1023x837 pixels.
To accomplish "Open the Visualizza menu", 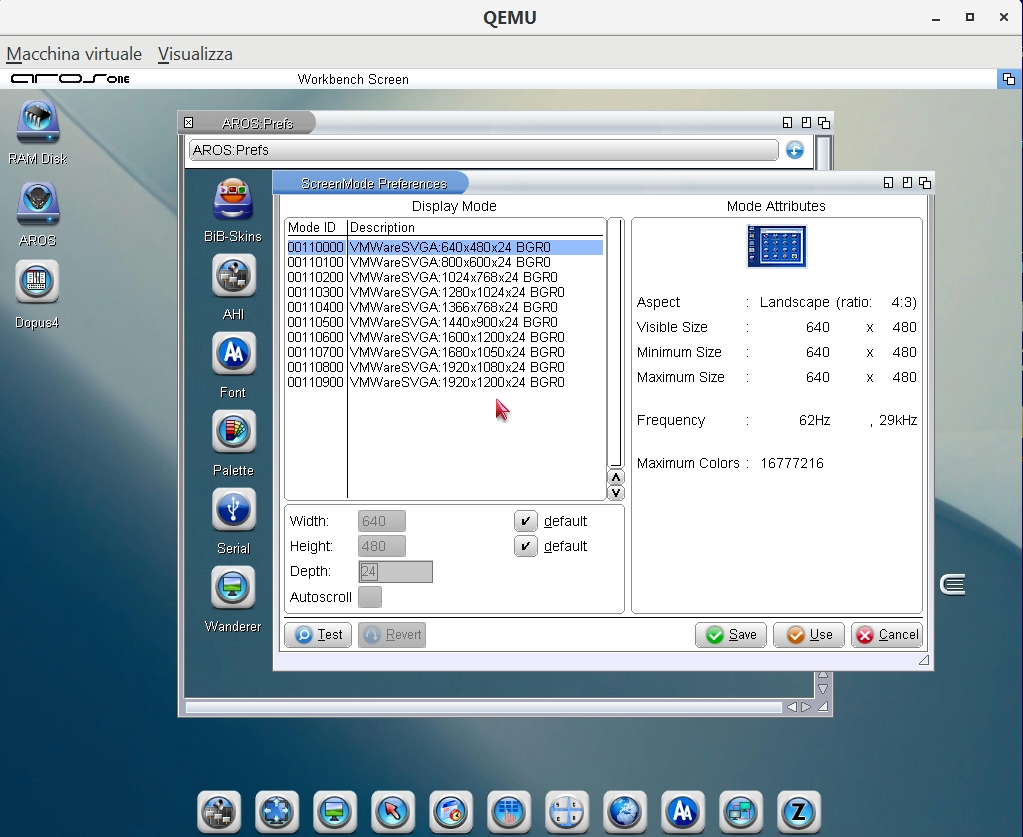I will point(195,53).
